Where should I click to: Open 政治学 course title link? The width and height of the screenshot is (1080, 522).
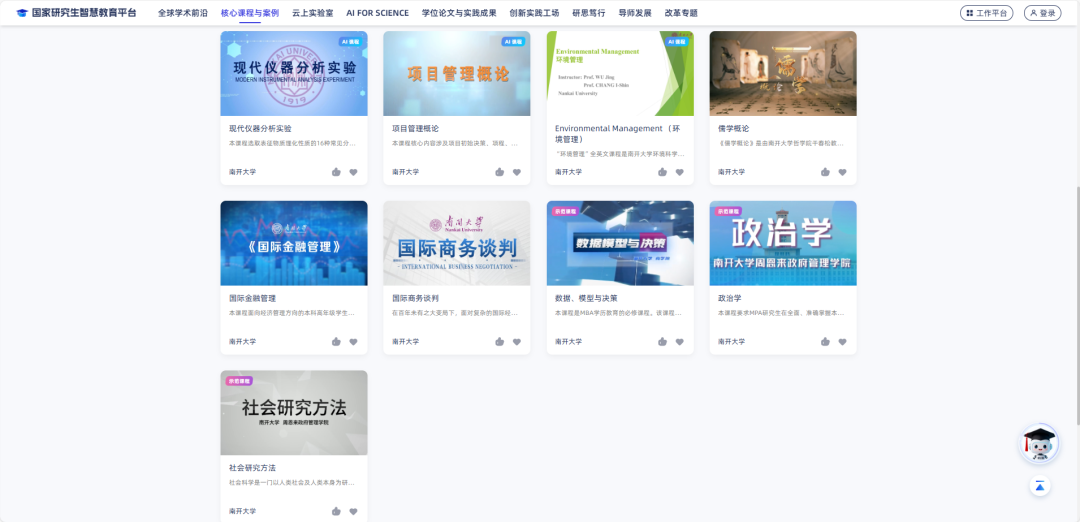pos(729,298)
